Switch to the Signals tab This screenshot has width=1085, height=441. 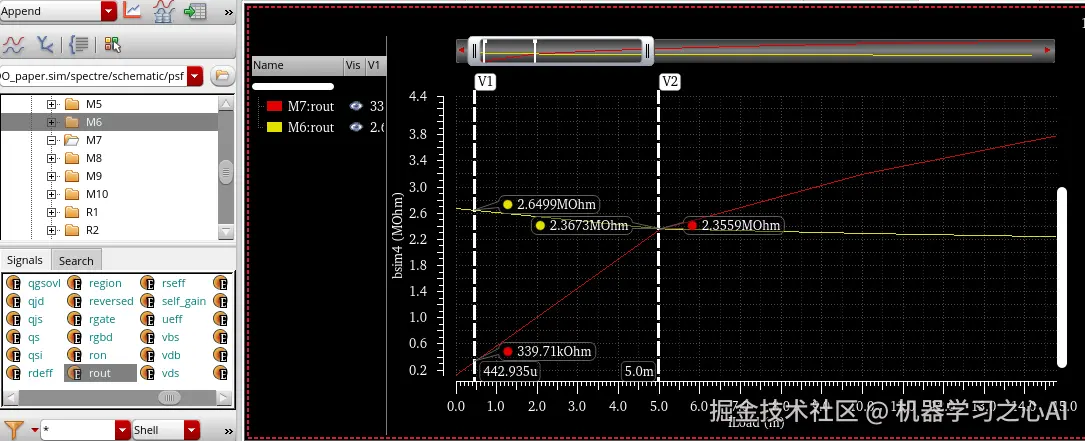tap(25, 260)
